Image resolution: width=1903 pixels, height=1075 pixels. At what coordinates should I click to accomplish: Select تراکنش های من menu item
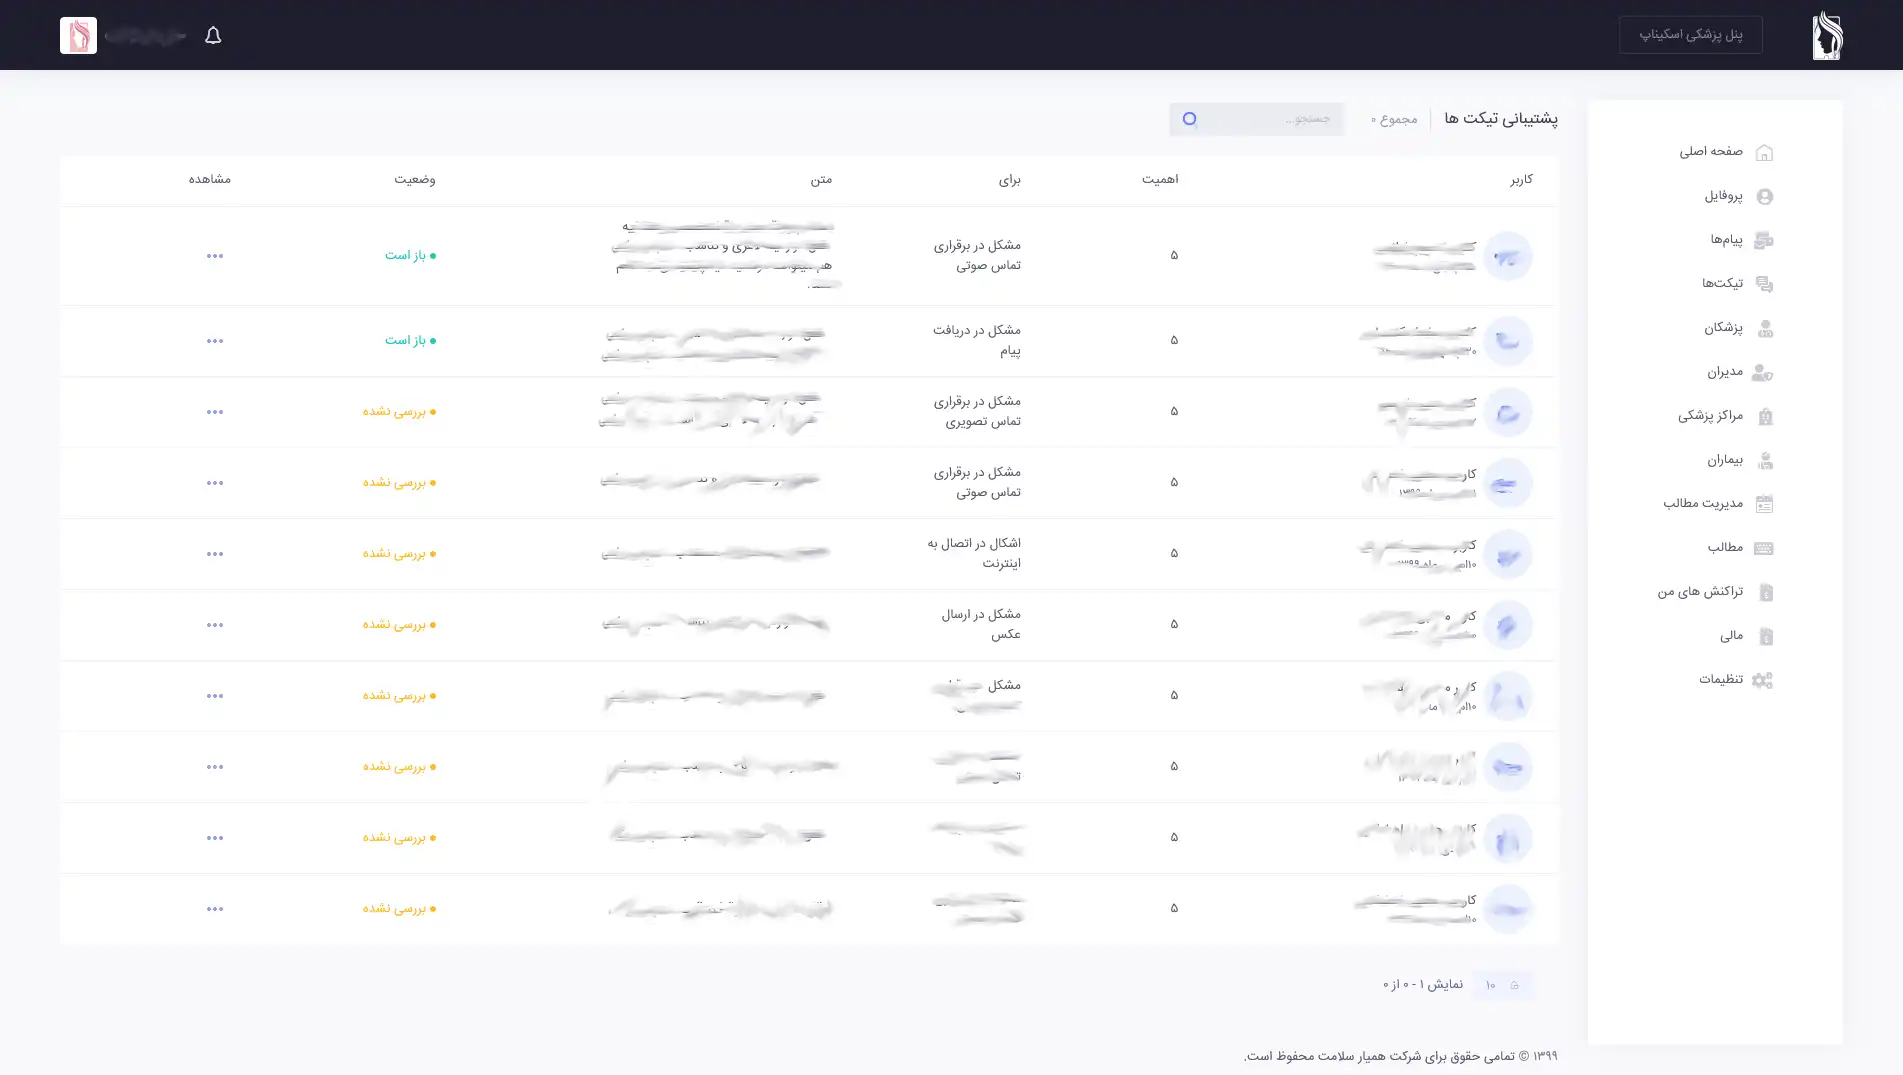tap(1700, 592)
